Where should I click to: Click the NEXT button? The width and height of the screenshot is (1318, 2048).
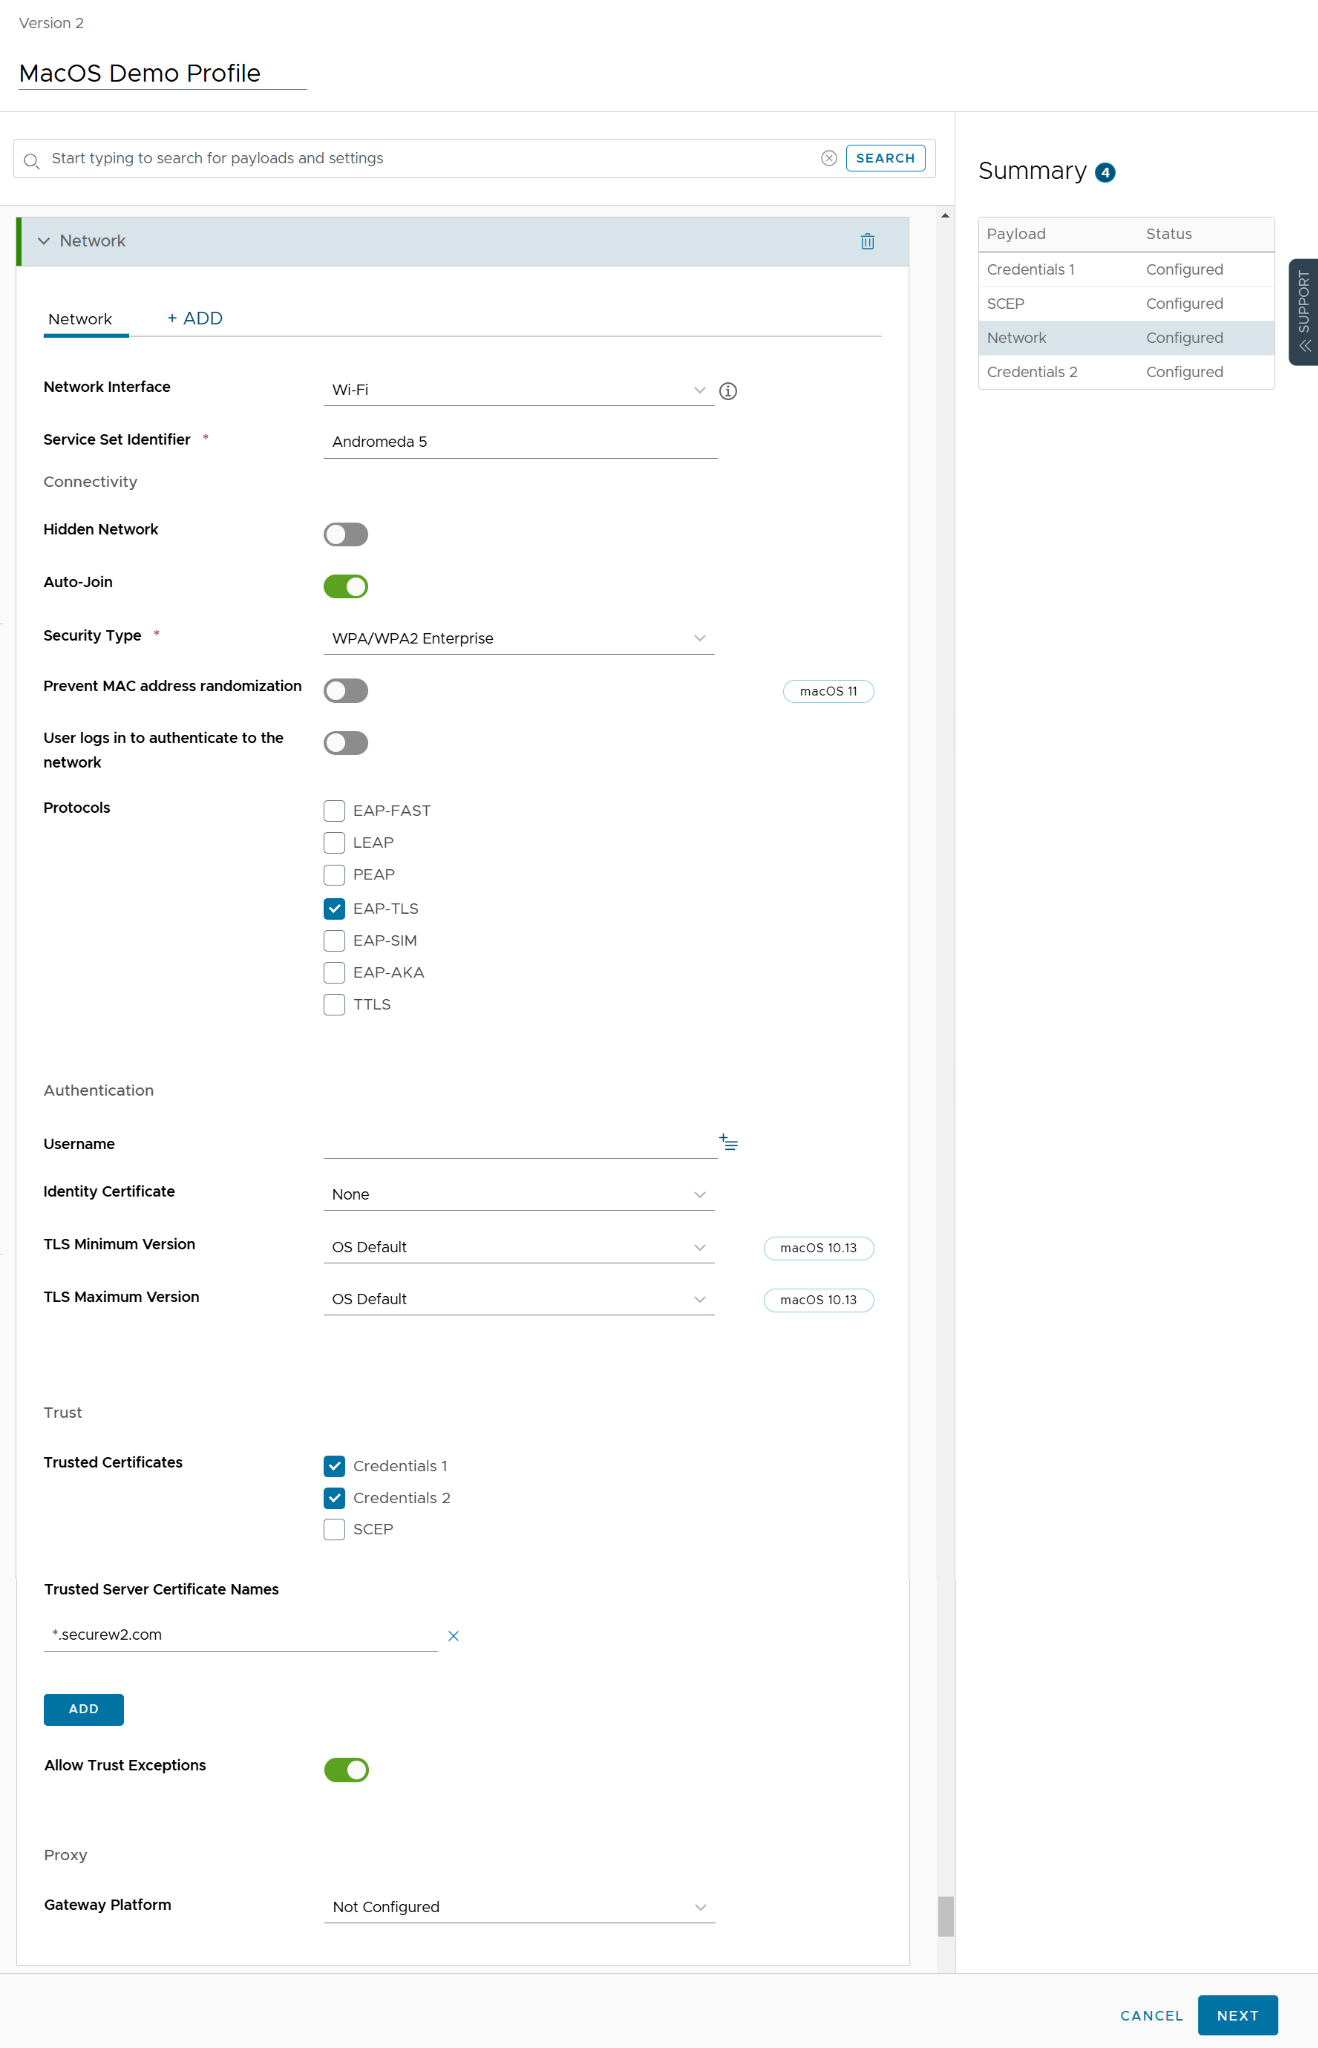(1237, 2016)
